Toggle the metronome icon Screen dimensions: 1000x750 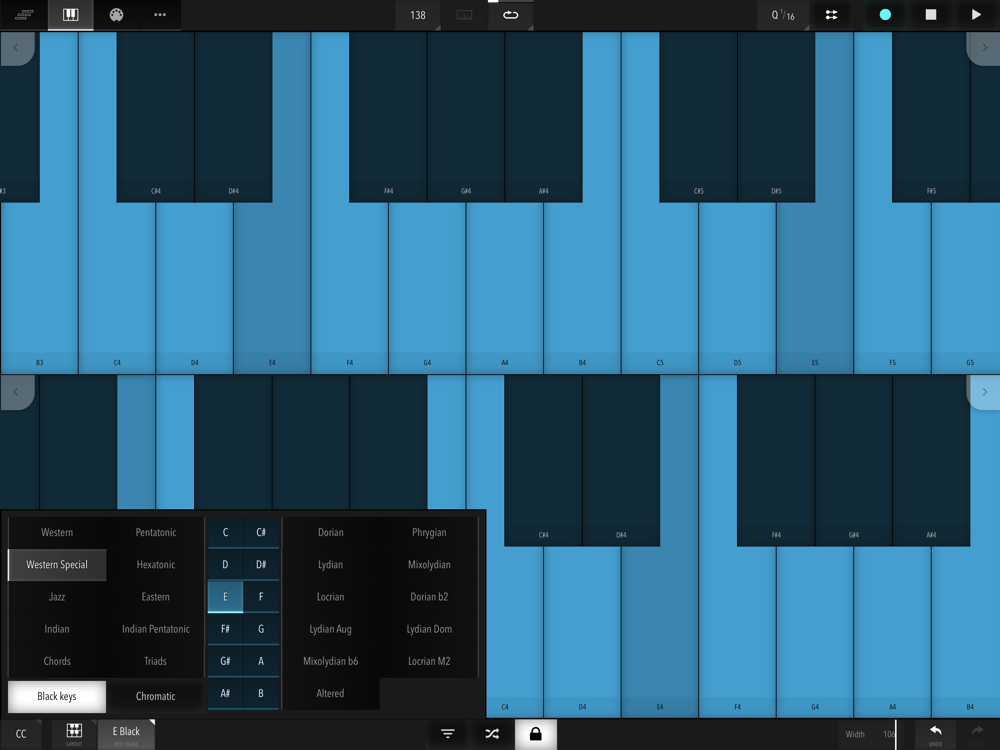pyautogui.click(x=464, y=15)
